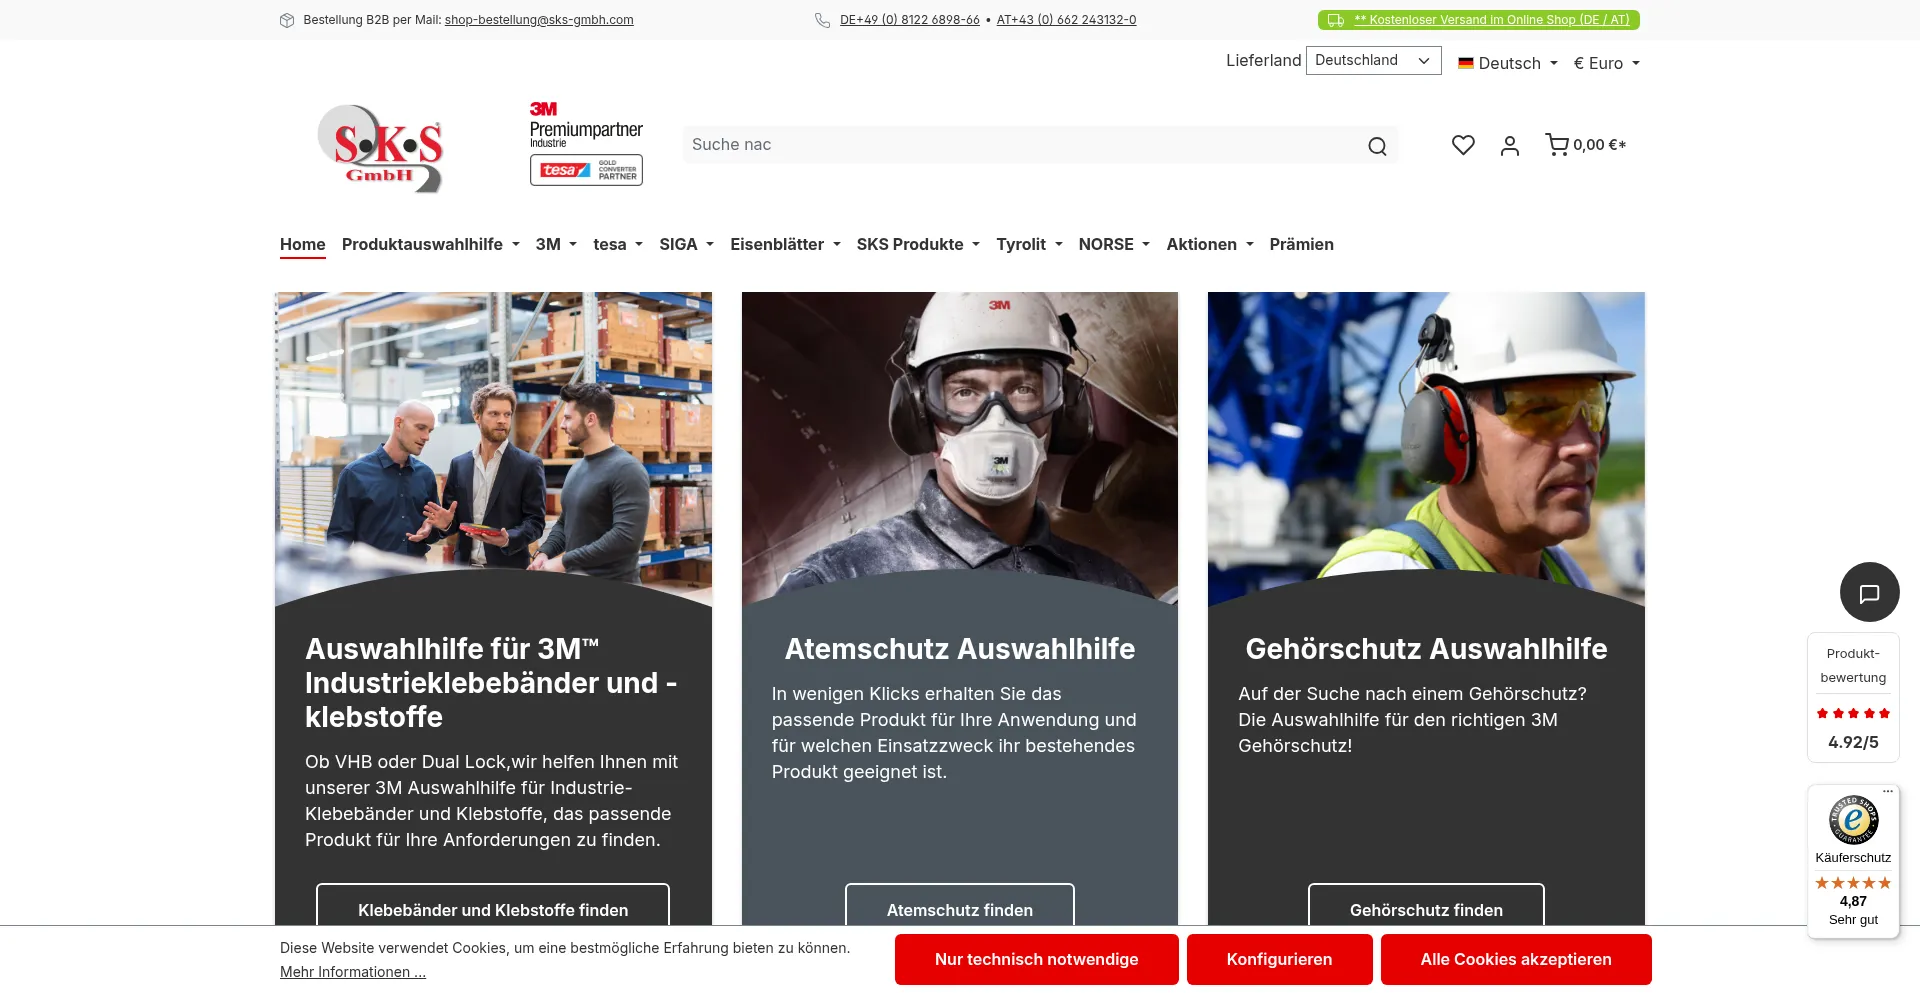The width and height of the screenshot is (1920, 993).
Task: Select the Prämien menu item
Action: point(1301,244)
